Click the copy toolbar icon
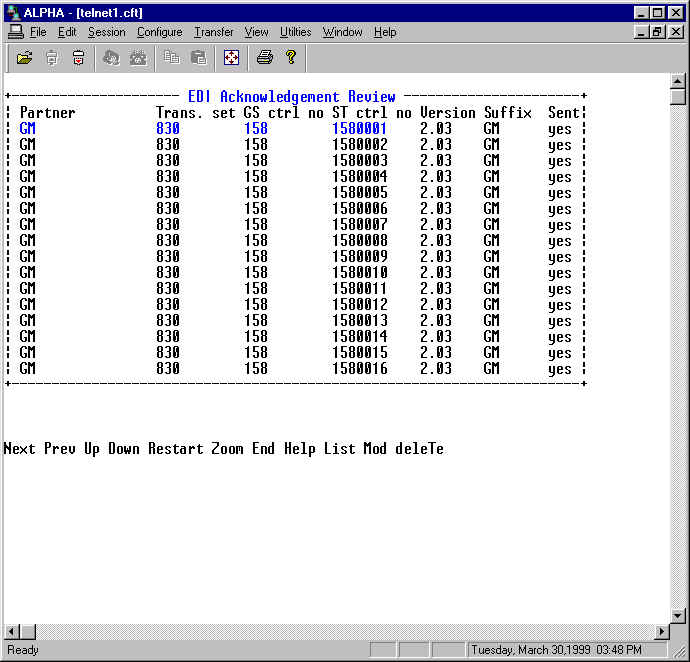Image resolution: width=690 pixels, height=662 pixels. 172,58
